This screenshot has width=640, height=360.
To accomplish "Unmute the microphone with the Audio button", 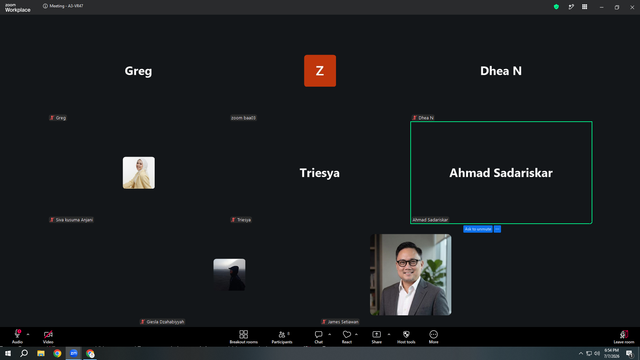I will 17,337.
